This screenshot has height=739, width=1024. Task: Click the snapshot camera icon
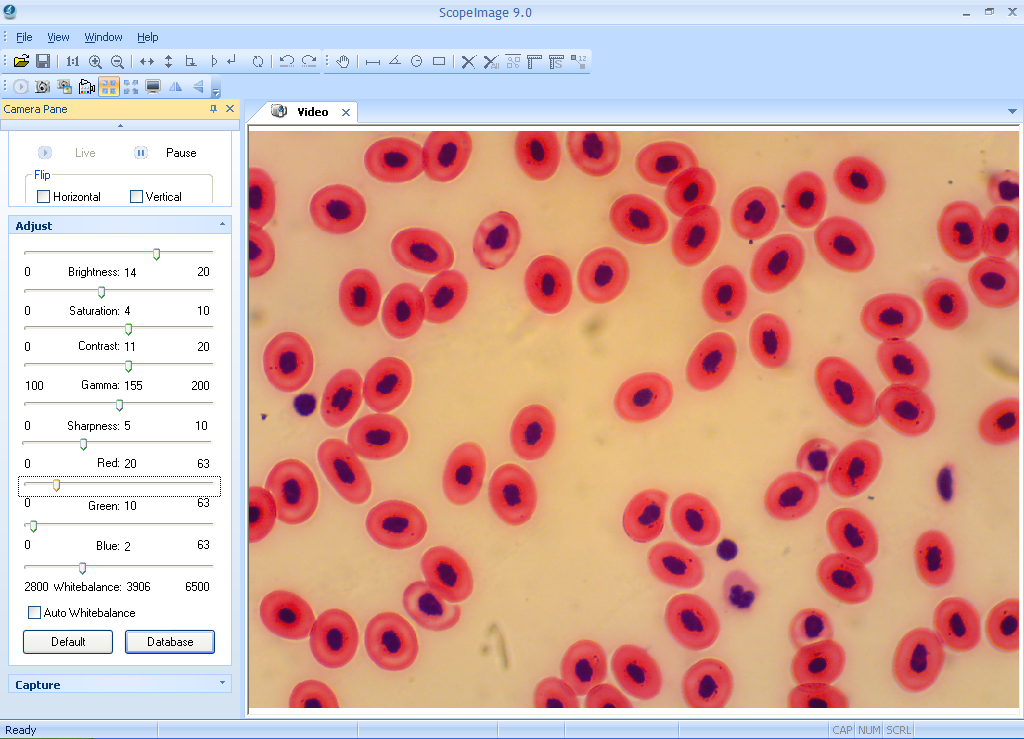point(42,87)
